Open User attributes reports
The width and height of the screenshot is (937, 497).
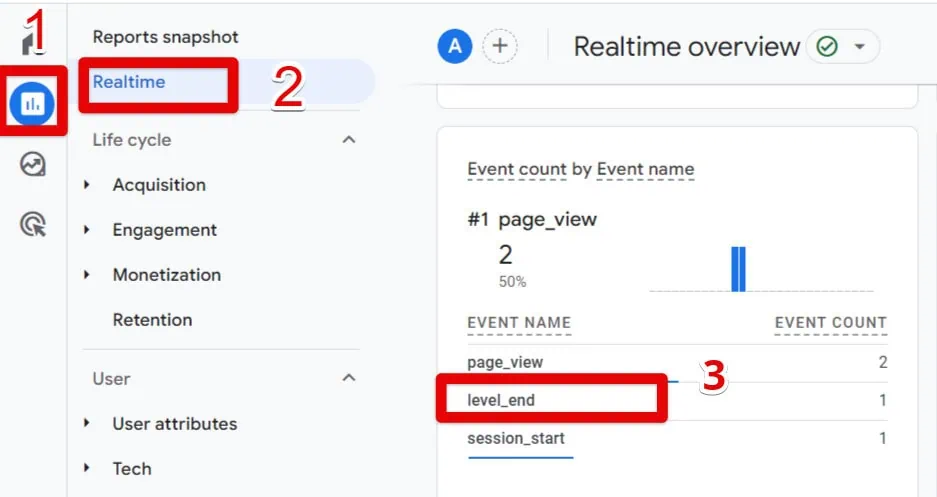tap(174, 424)
